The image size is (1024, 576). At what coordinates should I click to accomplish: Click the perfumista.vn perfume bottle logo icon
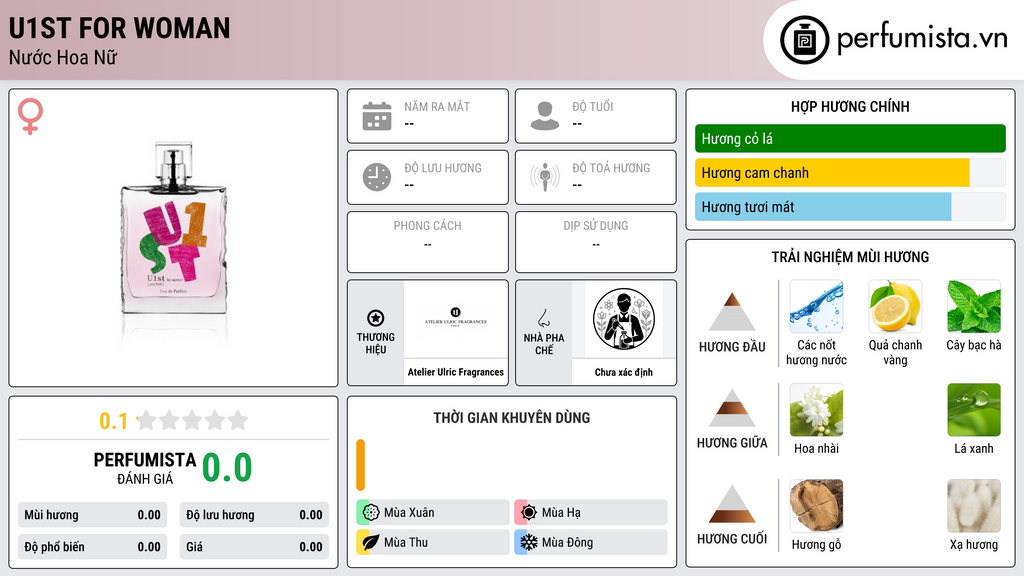804,40
